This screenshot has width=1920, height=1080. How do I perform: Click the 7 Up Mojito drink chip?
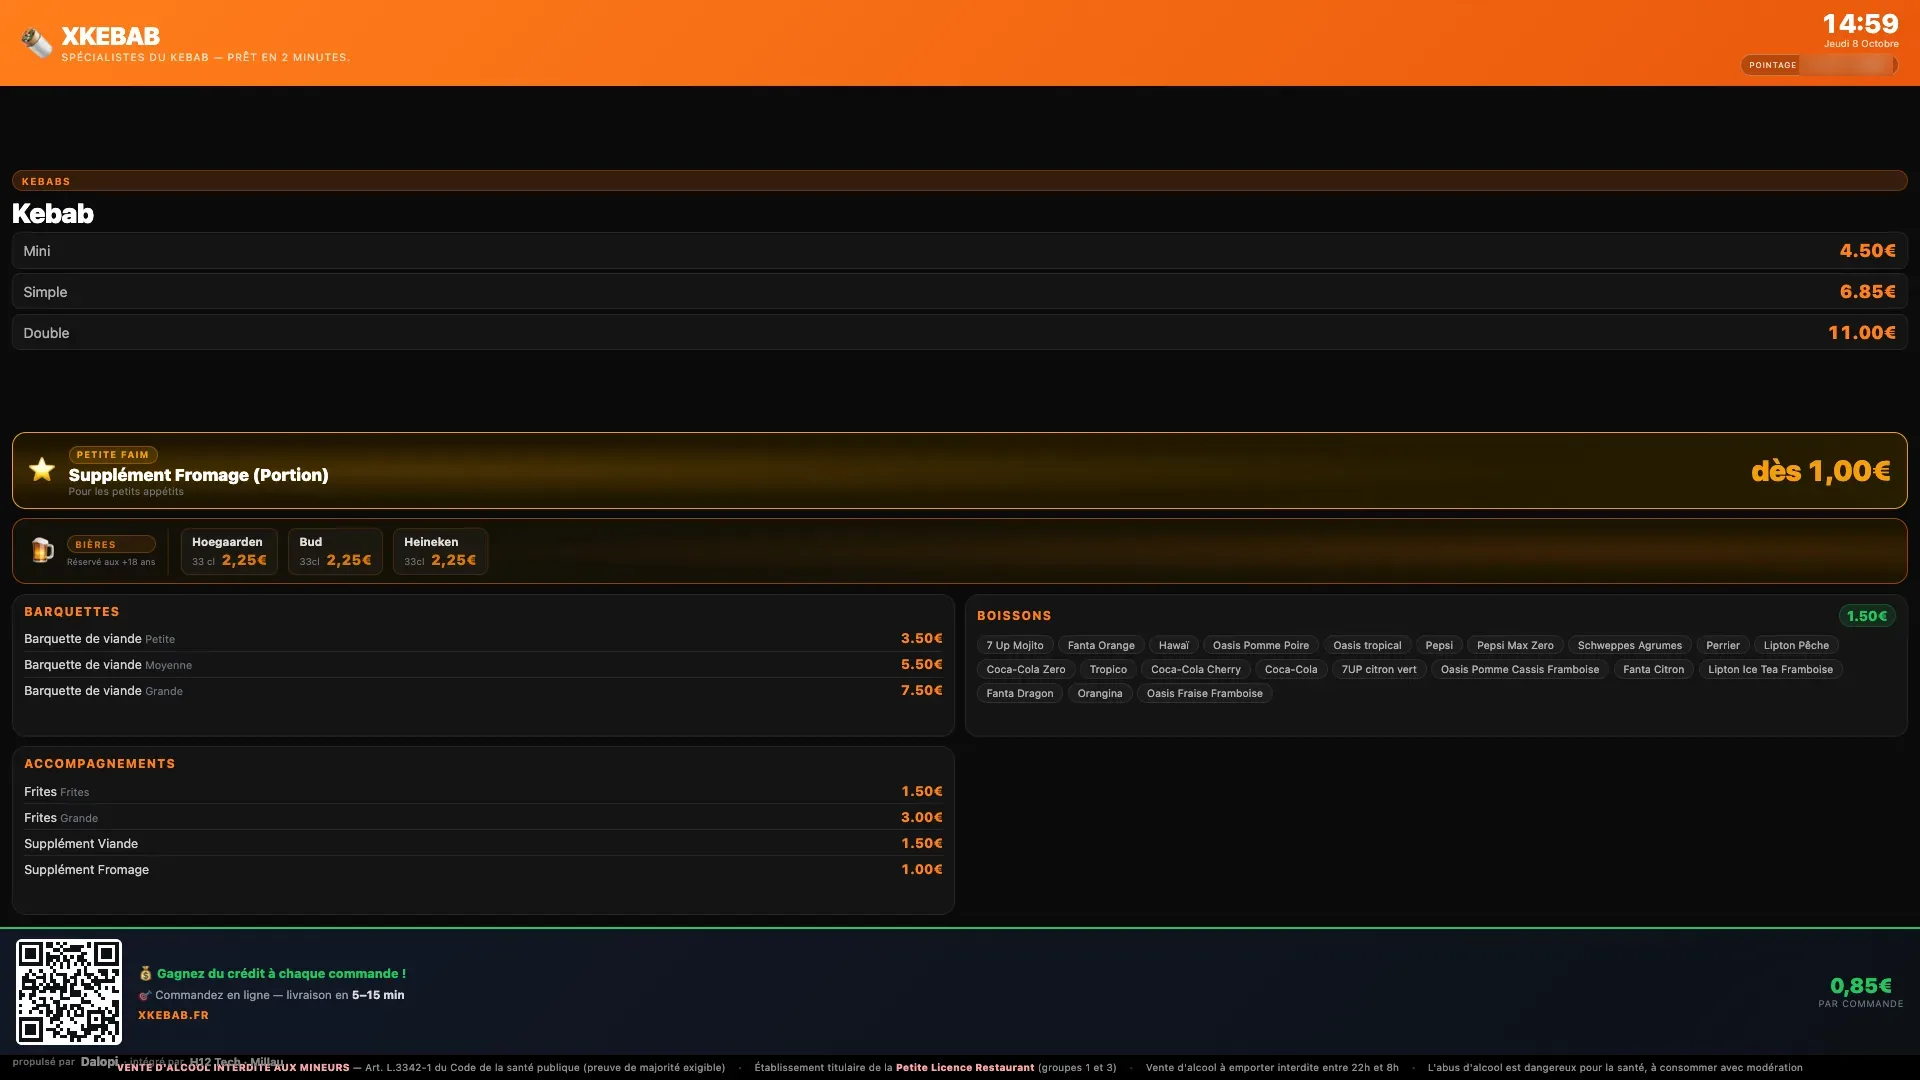pos(1015,645)
